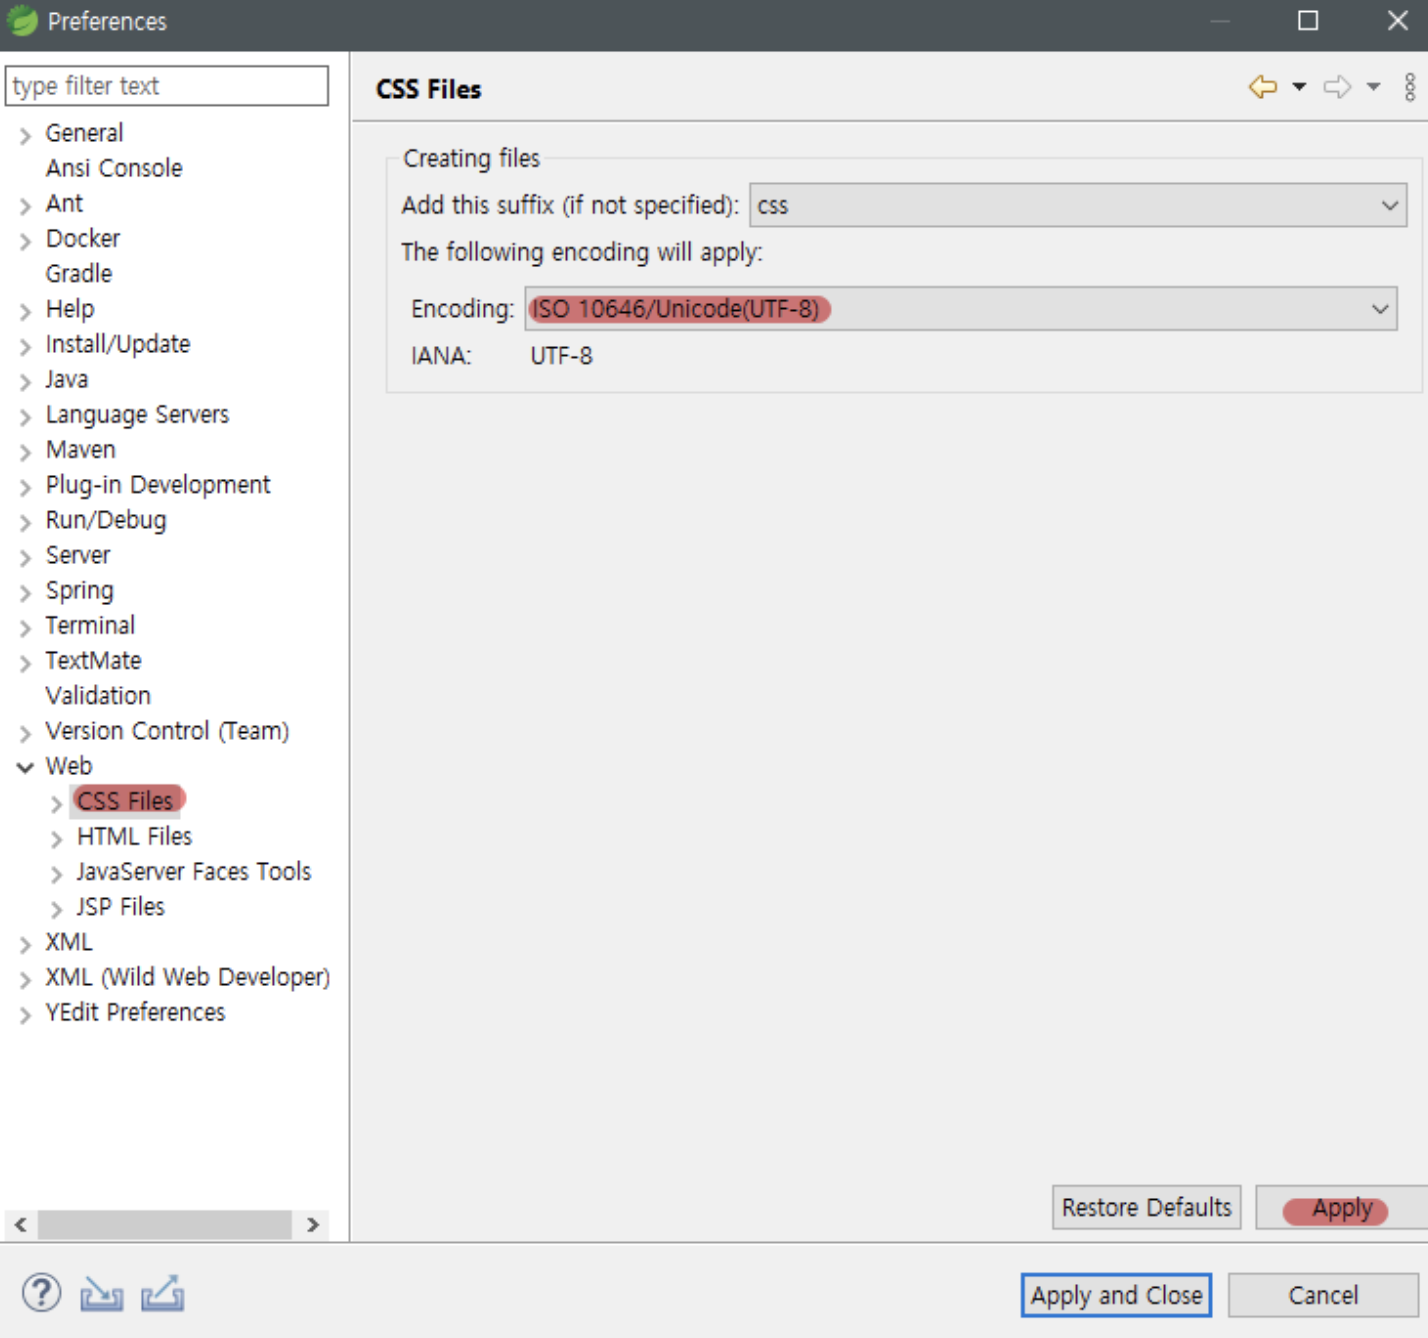
Task: Expand the Language Servers node
Action: coord(25,417)
